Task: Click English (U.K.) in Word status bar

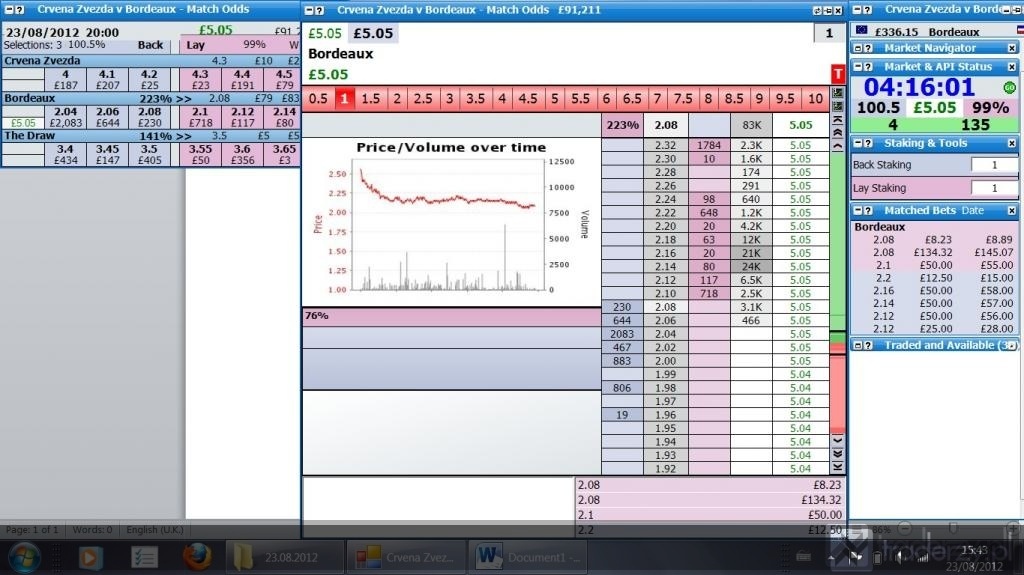Action: 155,529
